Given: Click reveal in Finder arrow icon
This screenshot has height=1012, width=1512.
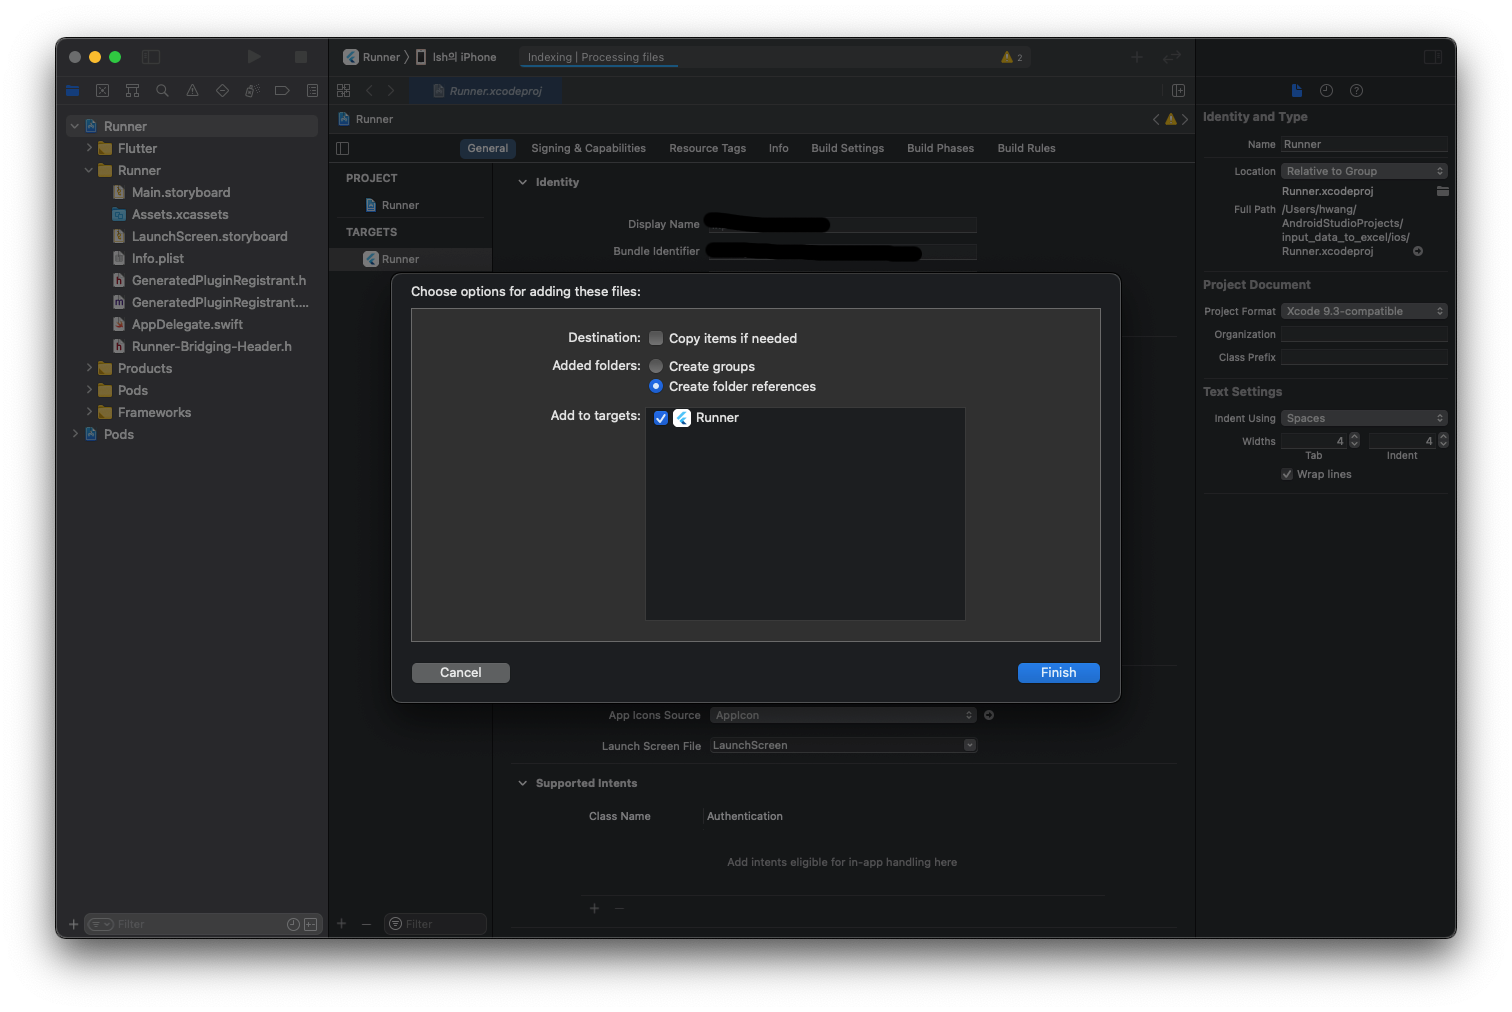Looking at the screenshot, I should 1418,251.
